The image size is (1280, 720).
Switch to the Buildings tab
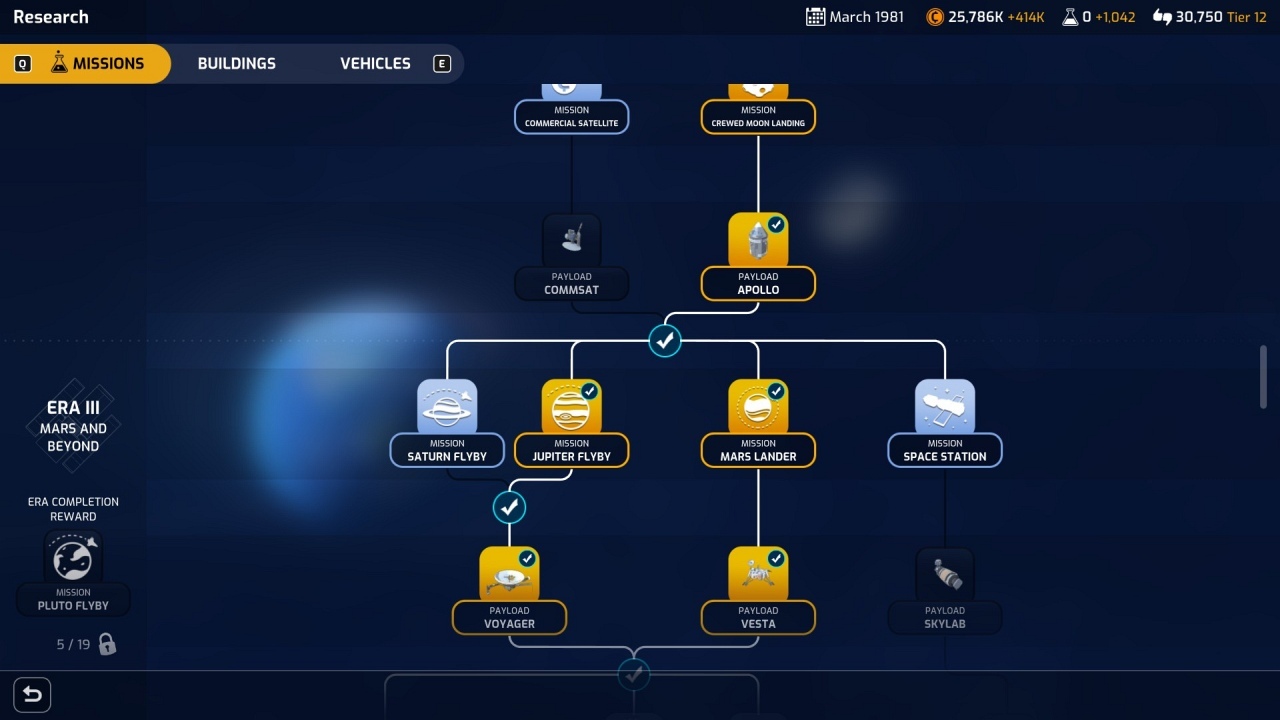coord(236,63)
